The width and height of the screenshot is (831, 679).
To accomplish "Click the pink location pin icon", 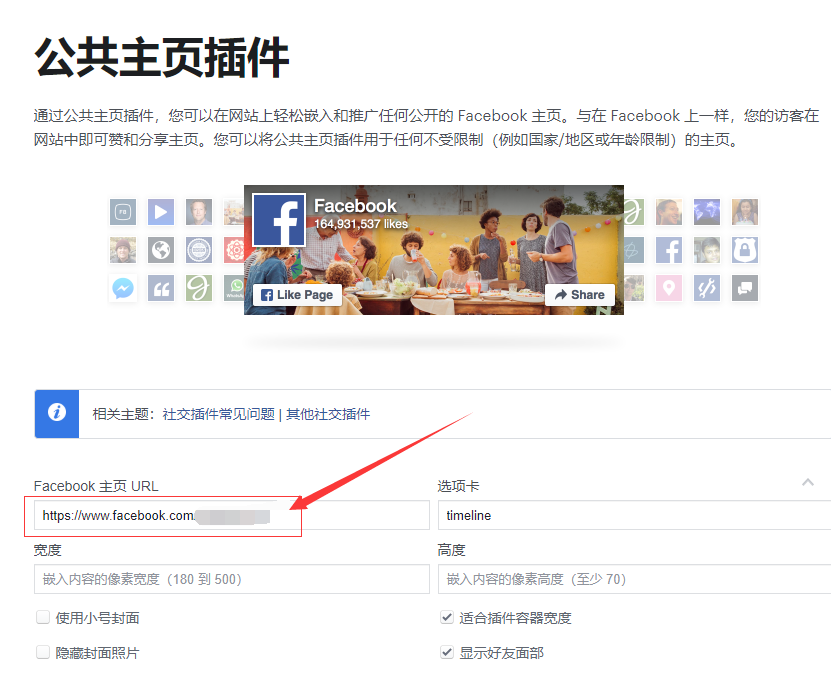I will [x=668, y=288].
